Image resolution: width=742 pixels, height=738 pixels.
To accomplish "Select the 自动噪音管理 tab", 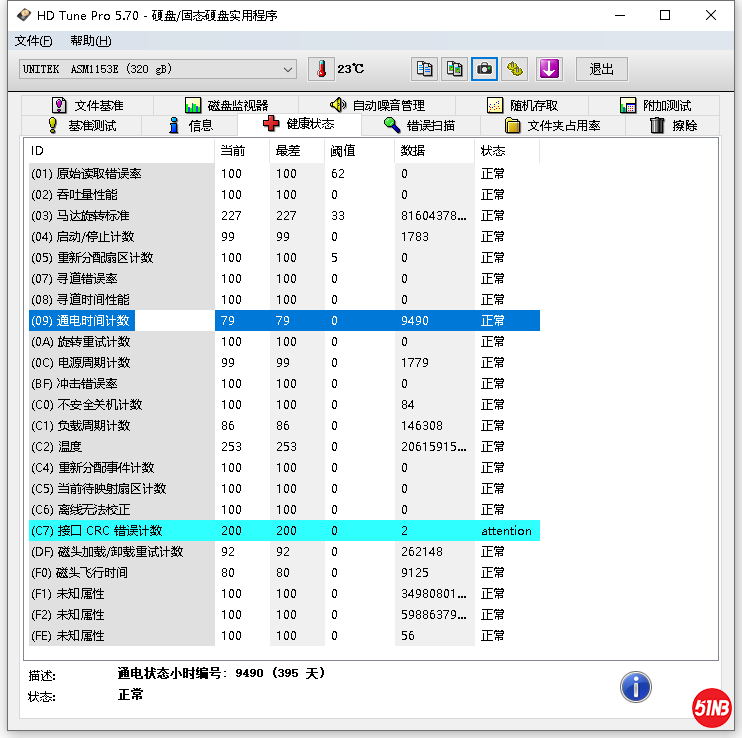I will [377, 105].
